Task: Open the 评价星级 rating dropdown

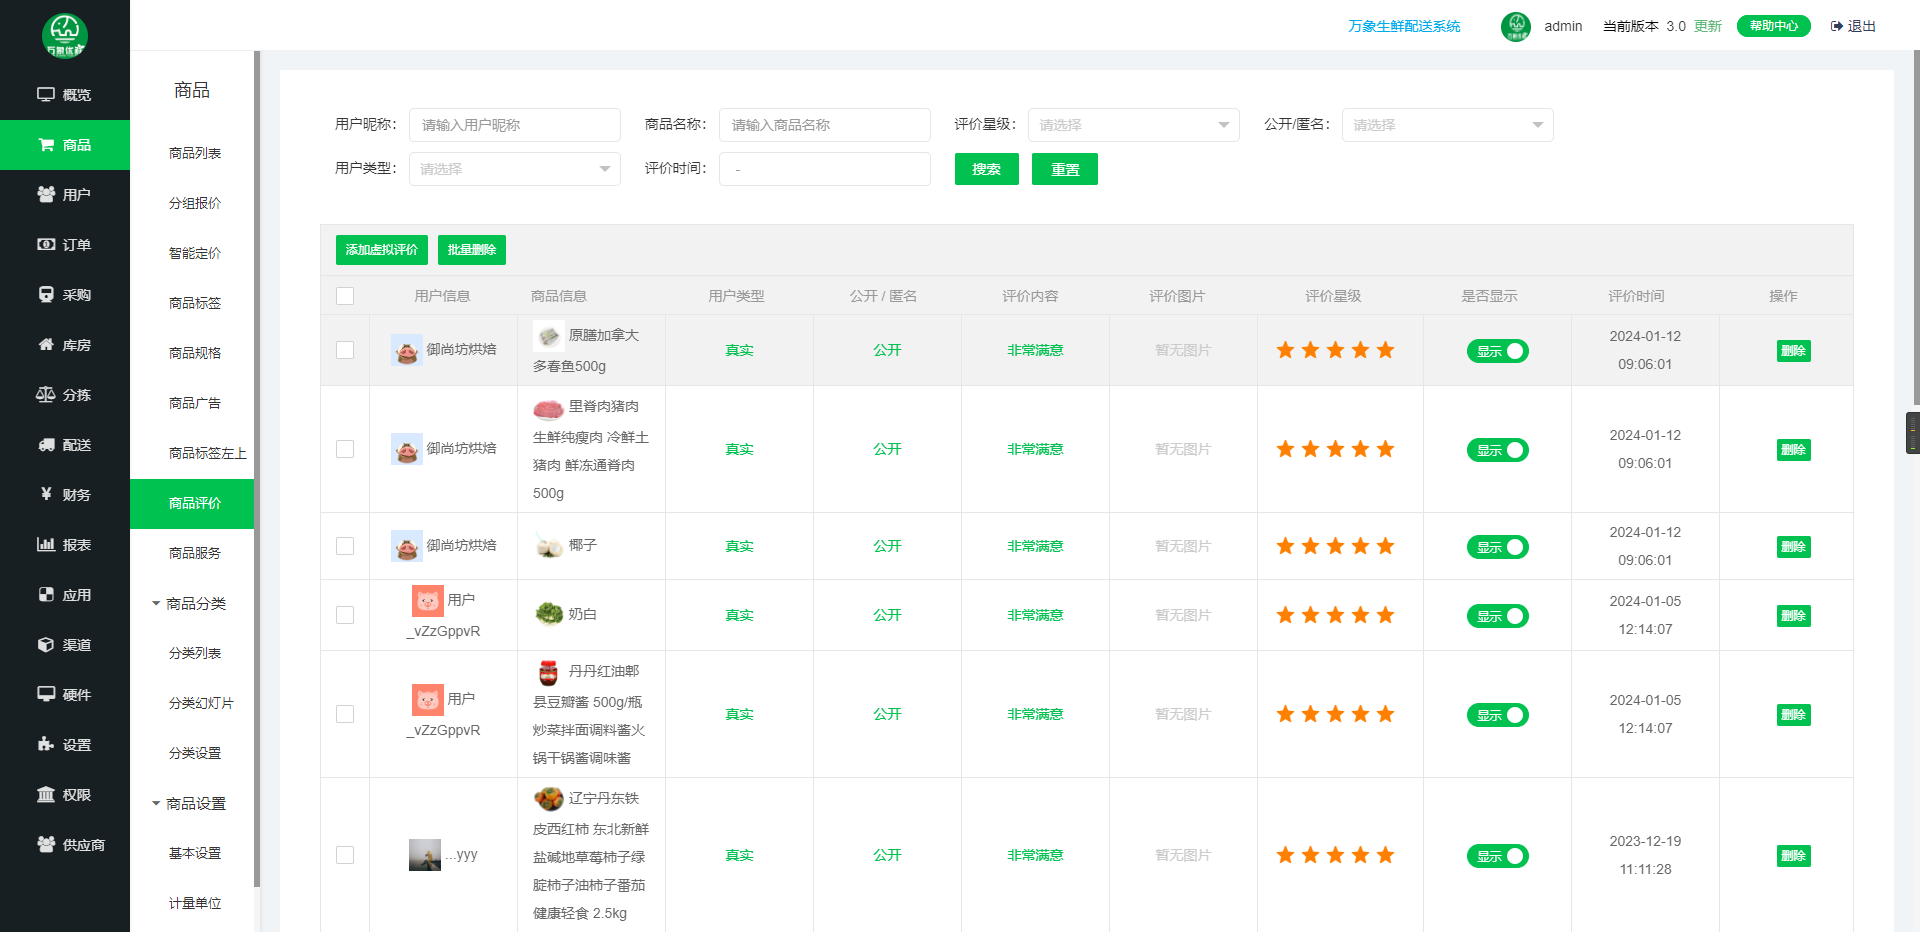Action: pos(1133,125)
